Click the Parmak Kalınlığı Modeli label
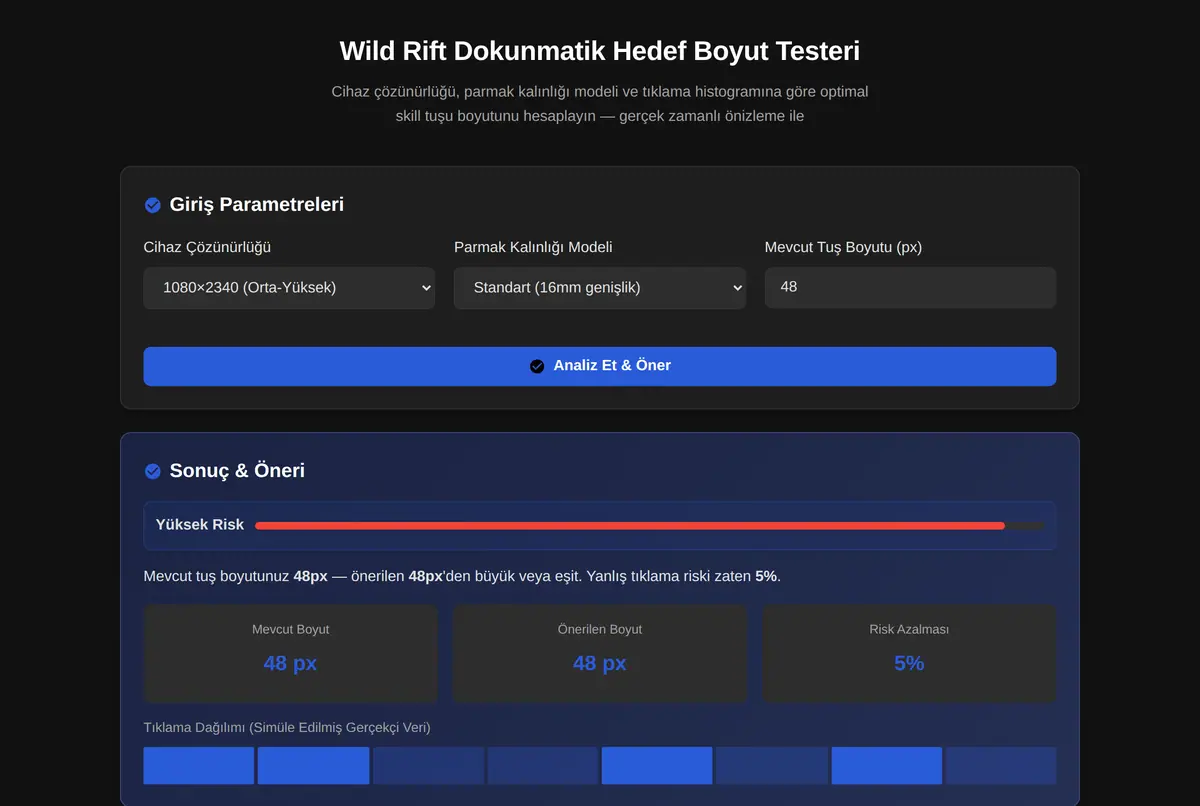The height and width of the screenshot is (806, 1200). pyautogui.click(x=533, y=247)
